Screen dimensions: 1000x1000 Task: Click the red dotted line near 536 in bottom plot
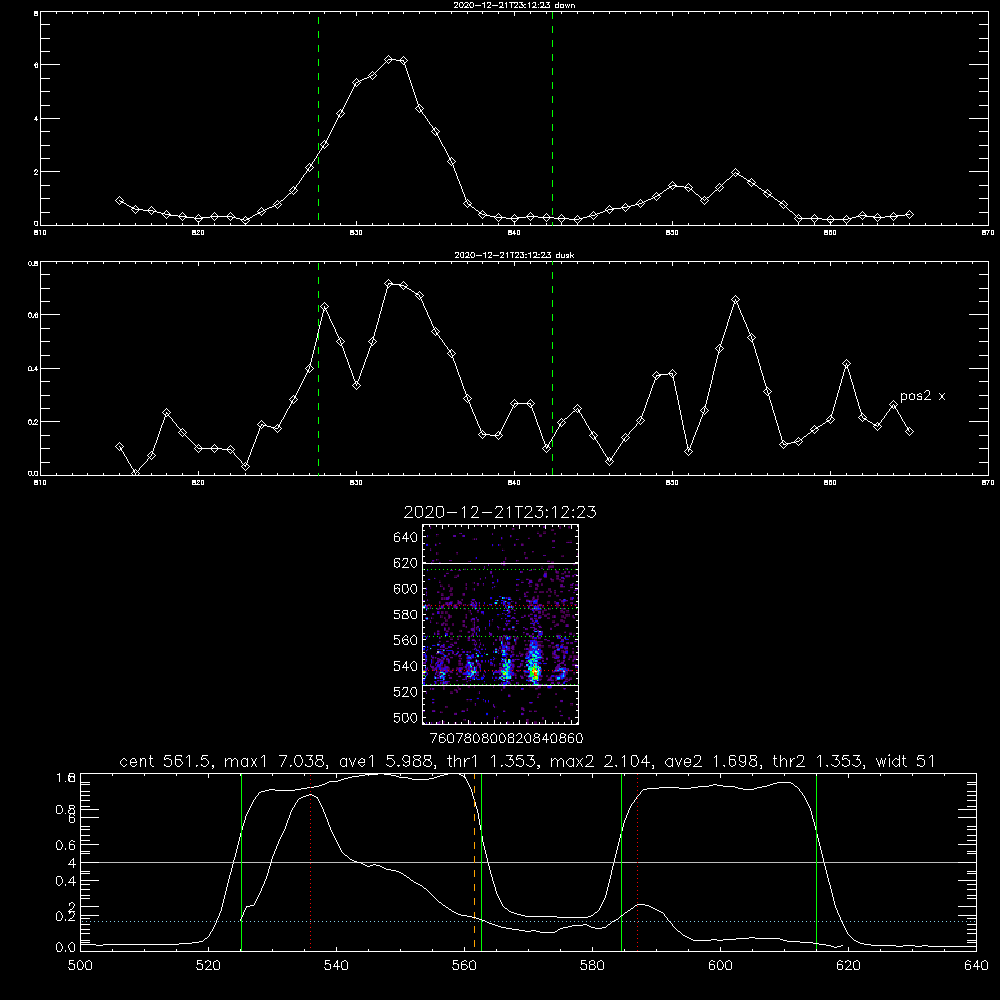point(310,861)
